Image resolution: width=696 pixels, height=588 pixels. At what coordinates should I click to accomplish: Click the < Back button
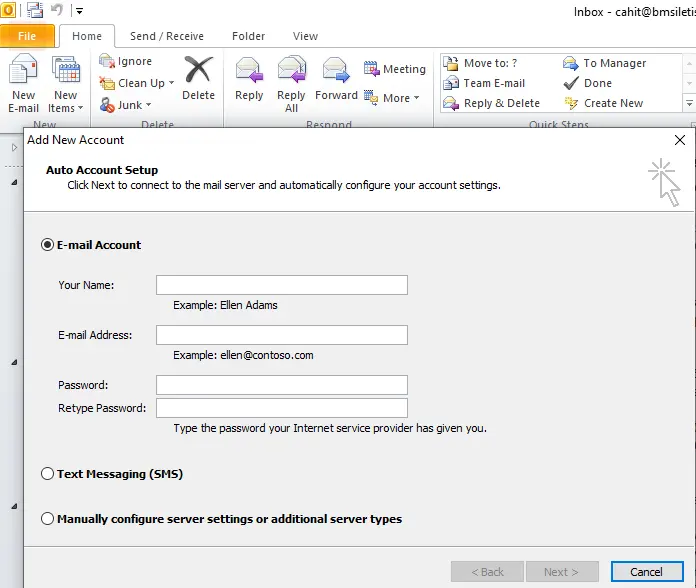click(x=487, y=572)
